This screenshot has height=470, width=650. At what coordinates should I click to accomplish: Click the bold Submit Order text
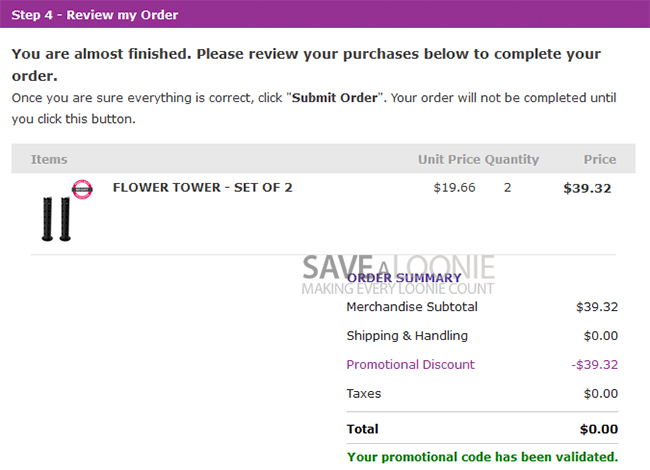[x=337, y=98]
